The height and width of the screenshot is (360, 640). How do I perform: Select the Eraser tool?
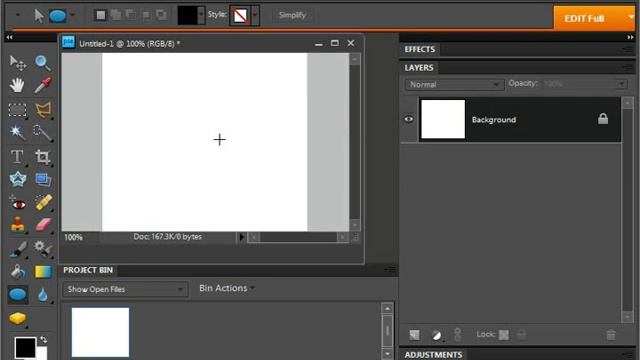(x=43, y=225)
